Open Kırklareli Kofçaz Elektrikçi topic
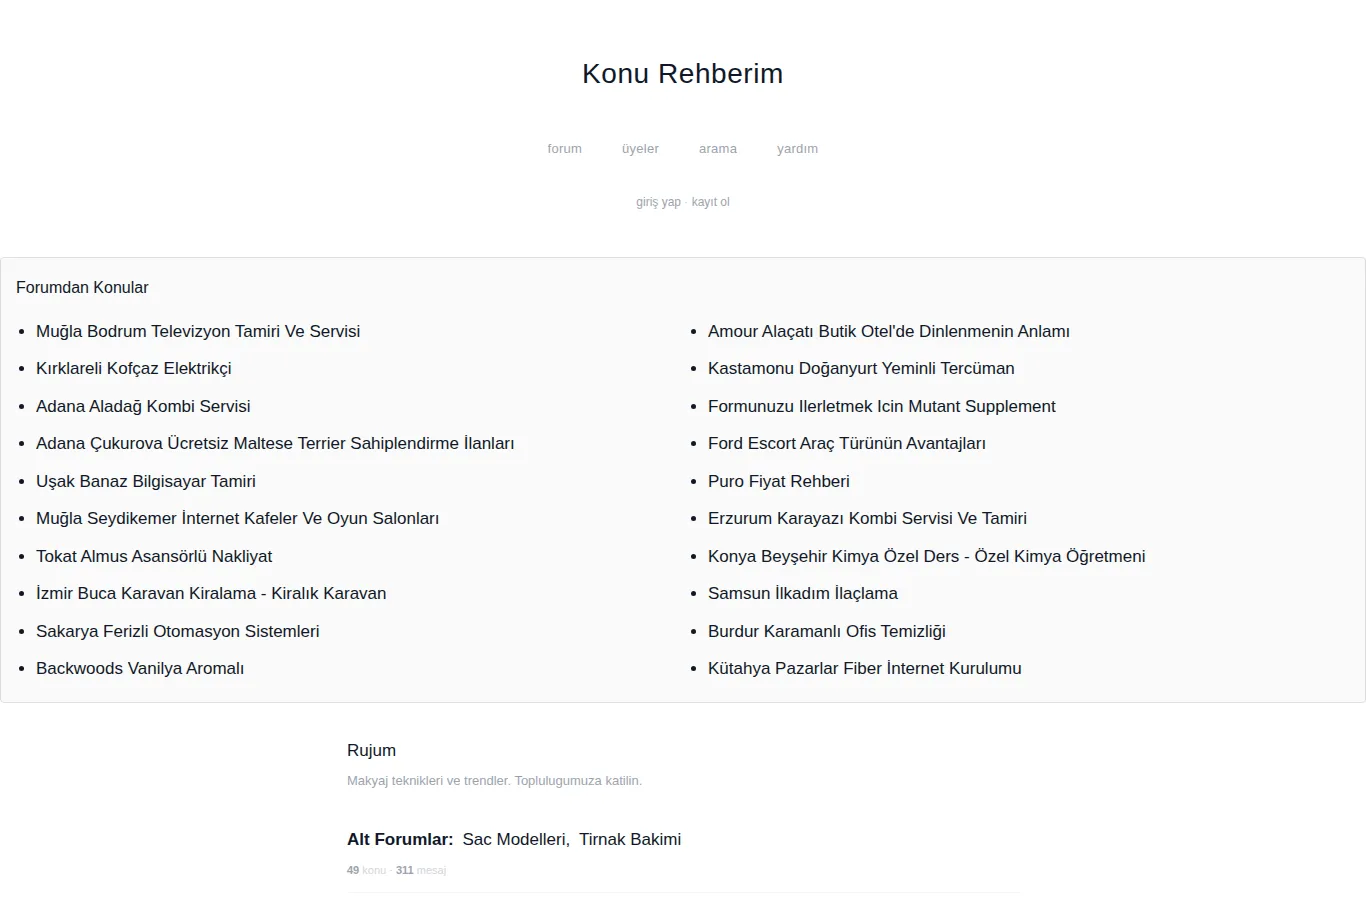Viewport: 1366px width, 900px height. (x=134, y=368)
